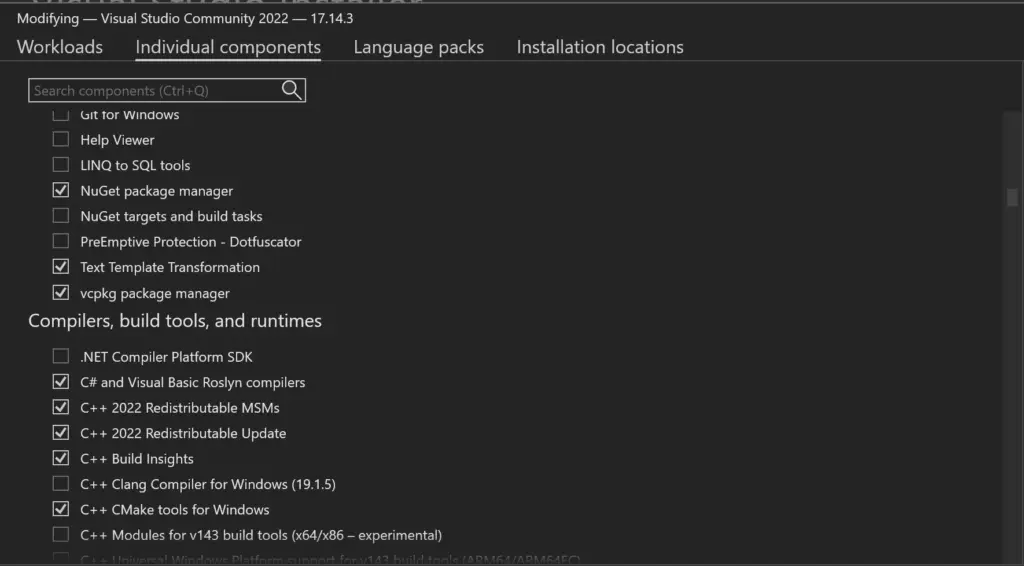
Task: Enable the Help Viewer checkbox
Action: point(61,140)
